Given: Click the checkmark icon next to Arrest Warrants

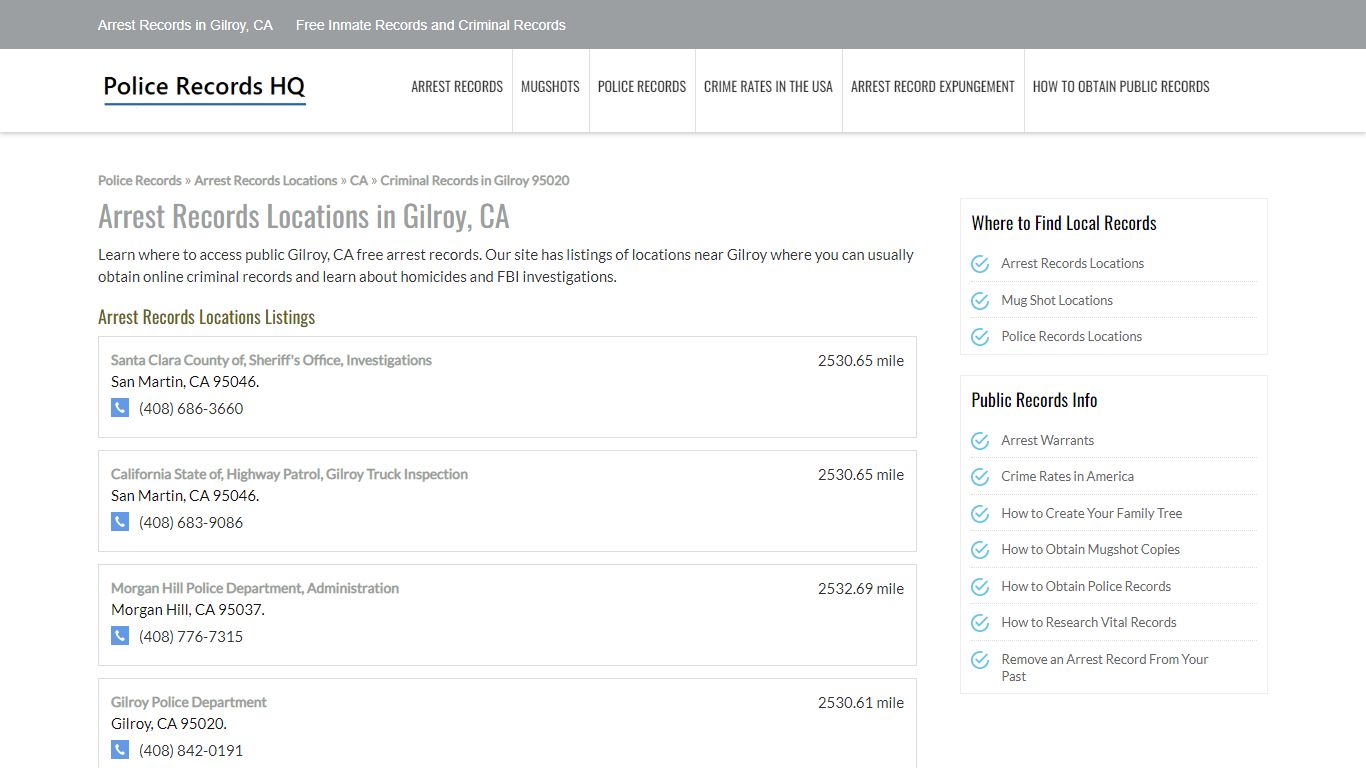Looking at the screenshot, I should pyautogui.click(x=980, y=441).
